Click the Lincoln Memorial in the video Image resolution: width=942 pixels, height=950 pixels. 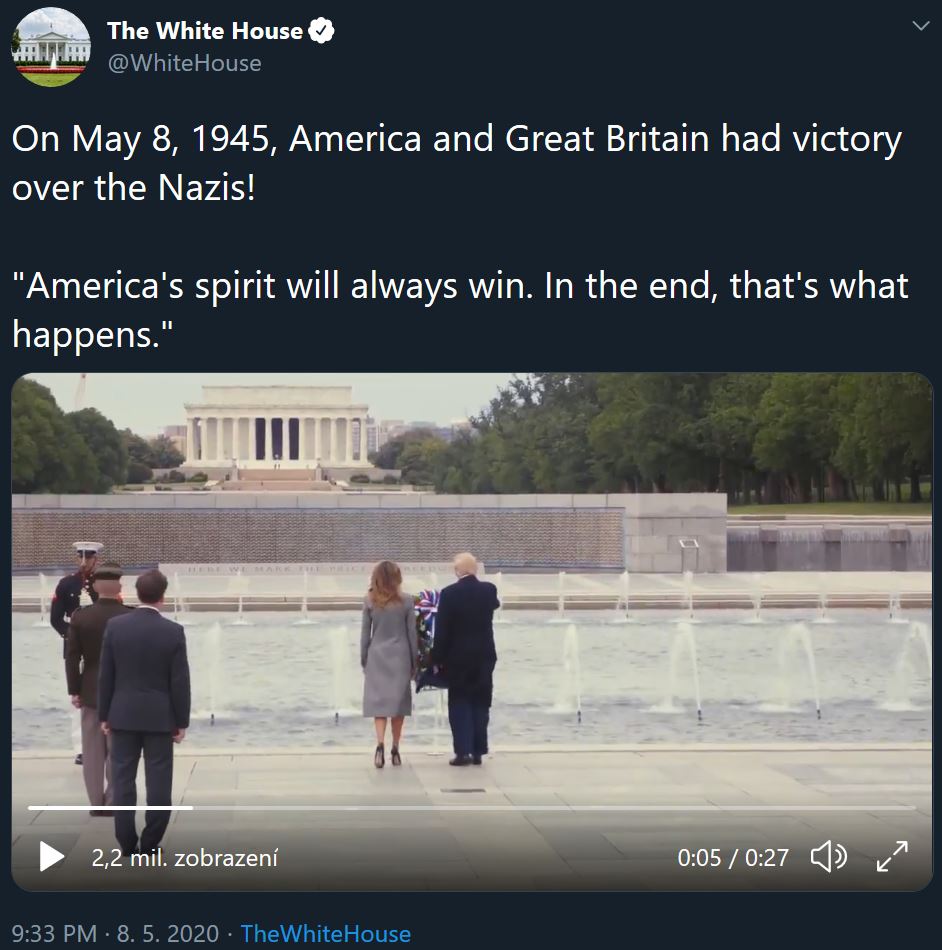[x=270, y=427]
